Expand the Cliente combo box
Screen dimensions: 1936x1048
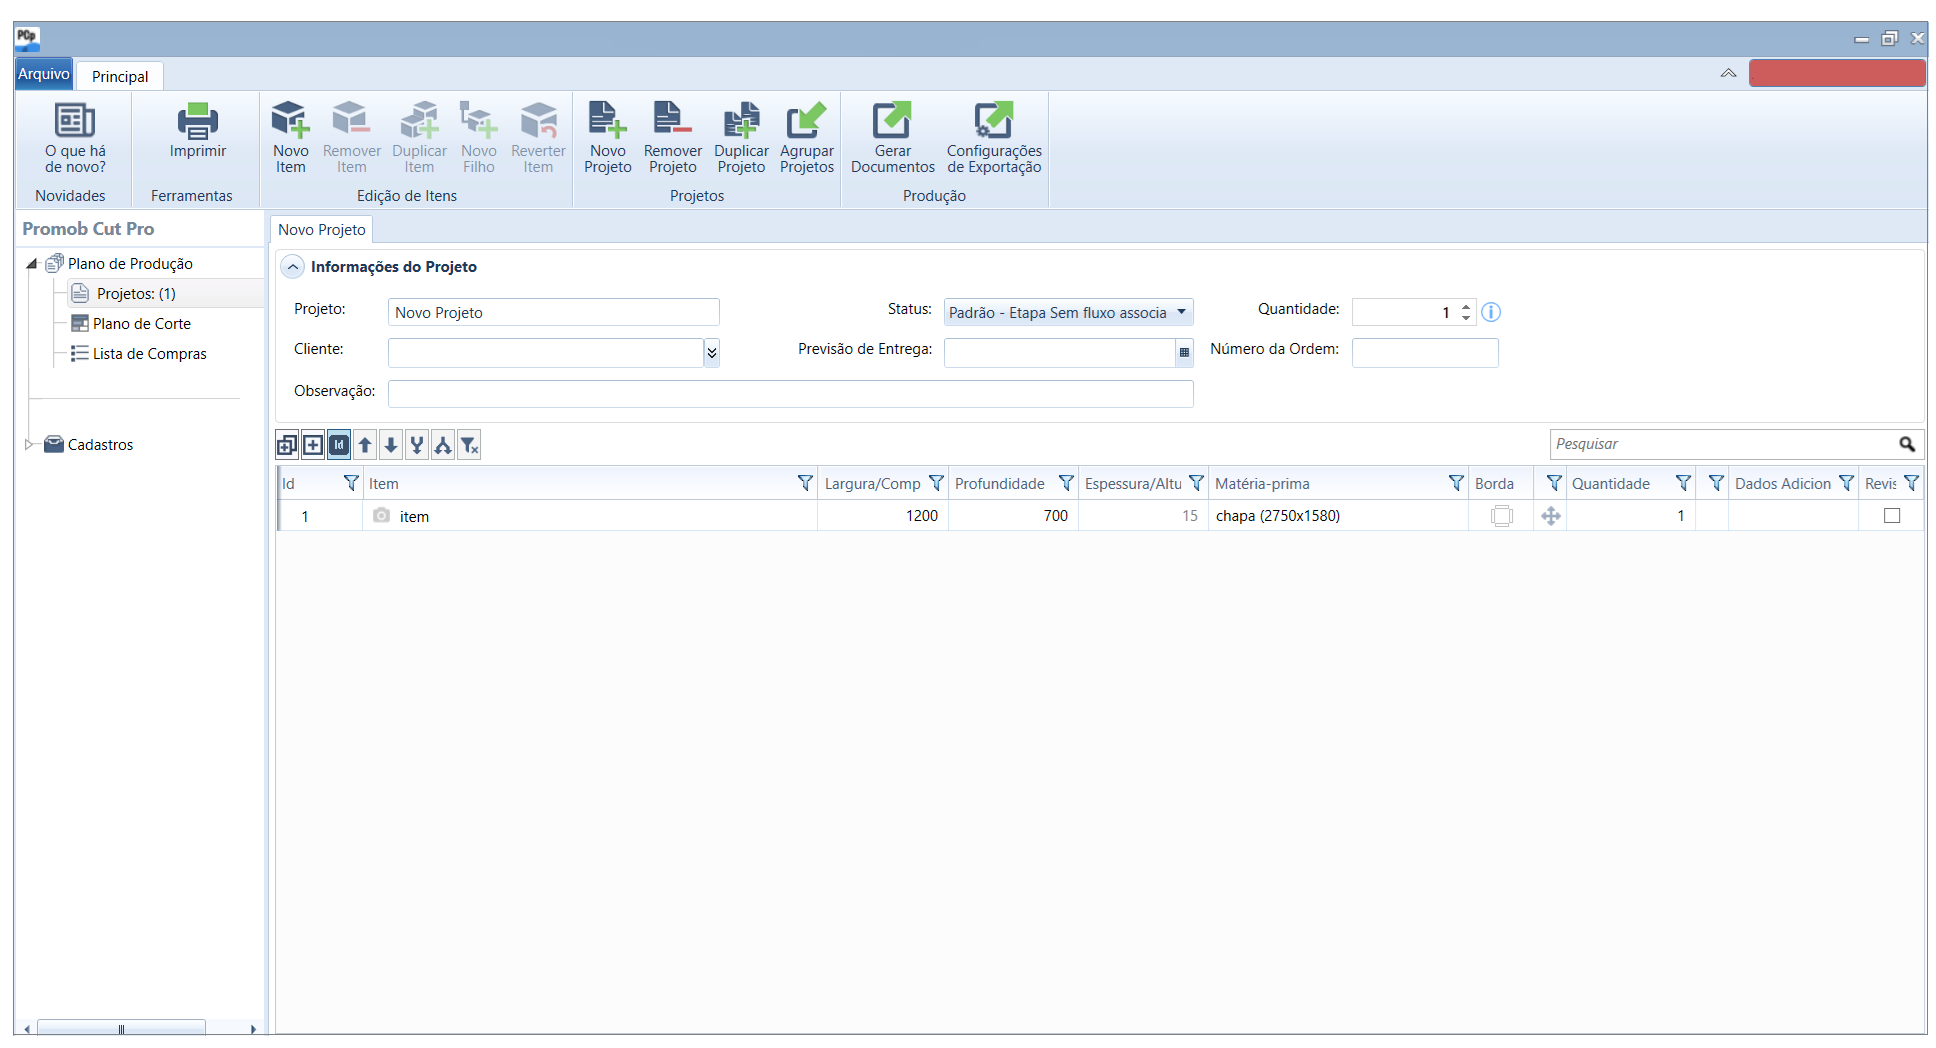(x=711, y=353)
